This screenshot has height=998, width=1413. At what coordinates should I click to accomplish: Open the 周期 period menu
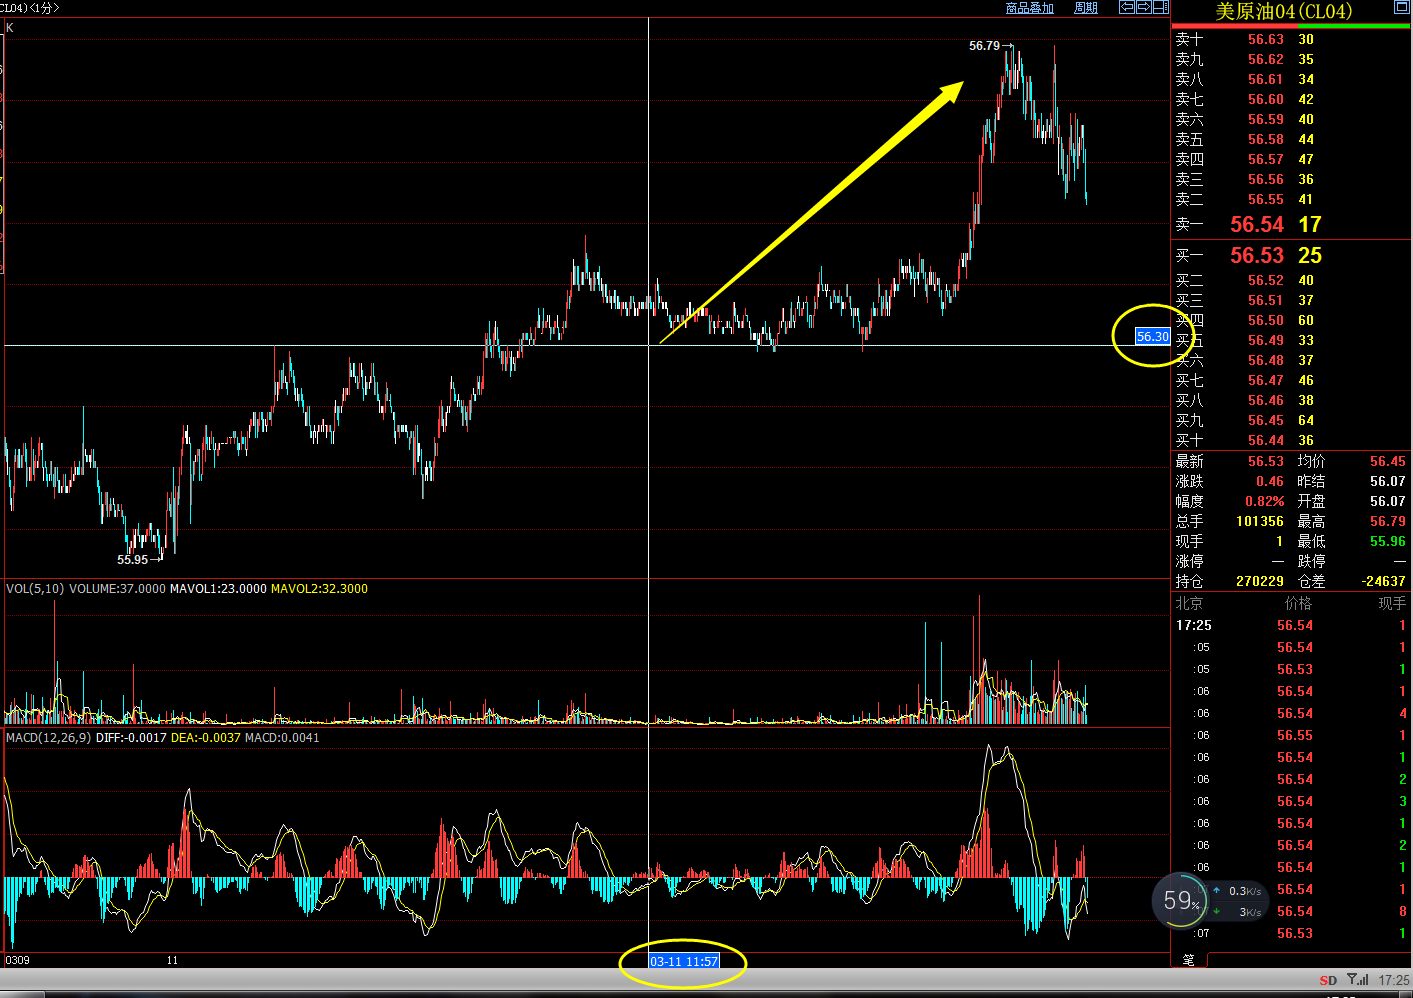pyautogui.click(x=1085, y=8)
